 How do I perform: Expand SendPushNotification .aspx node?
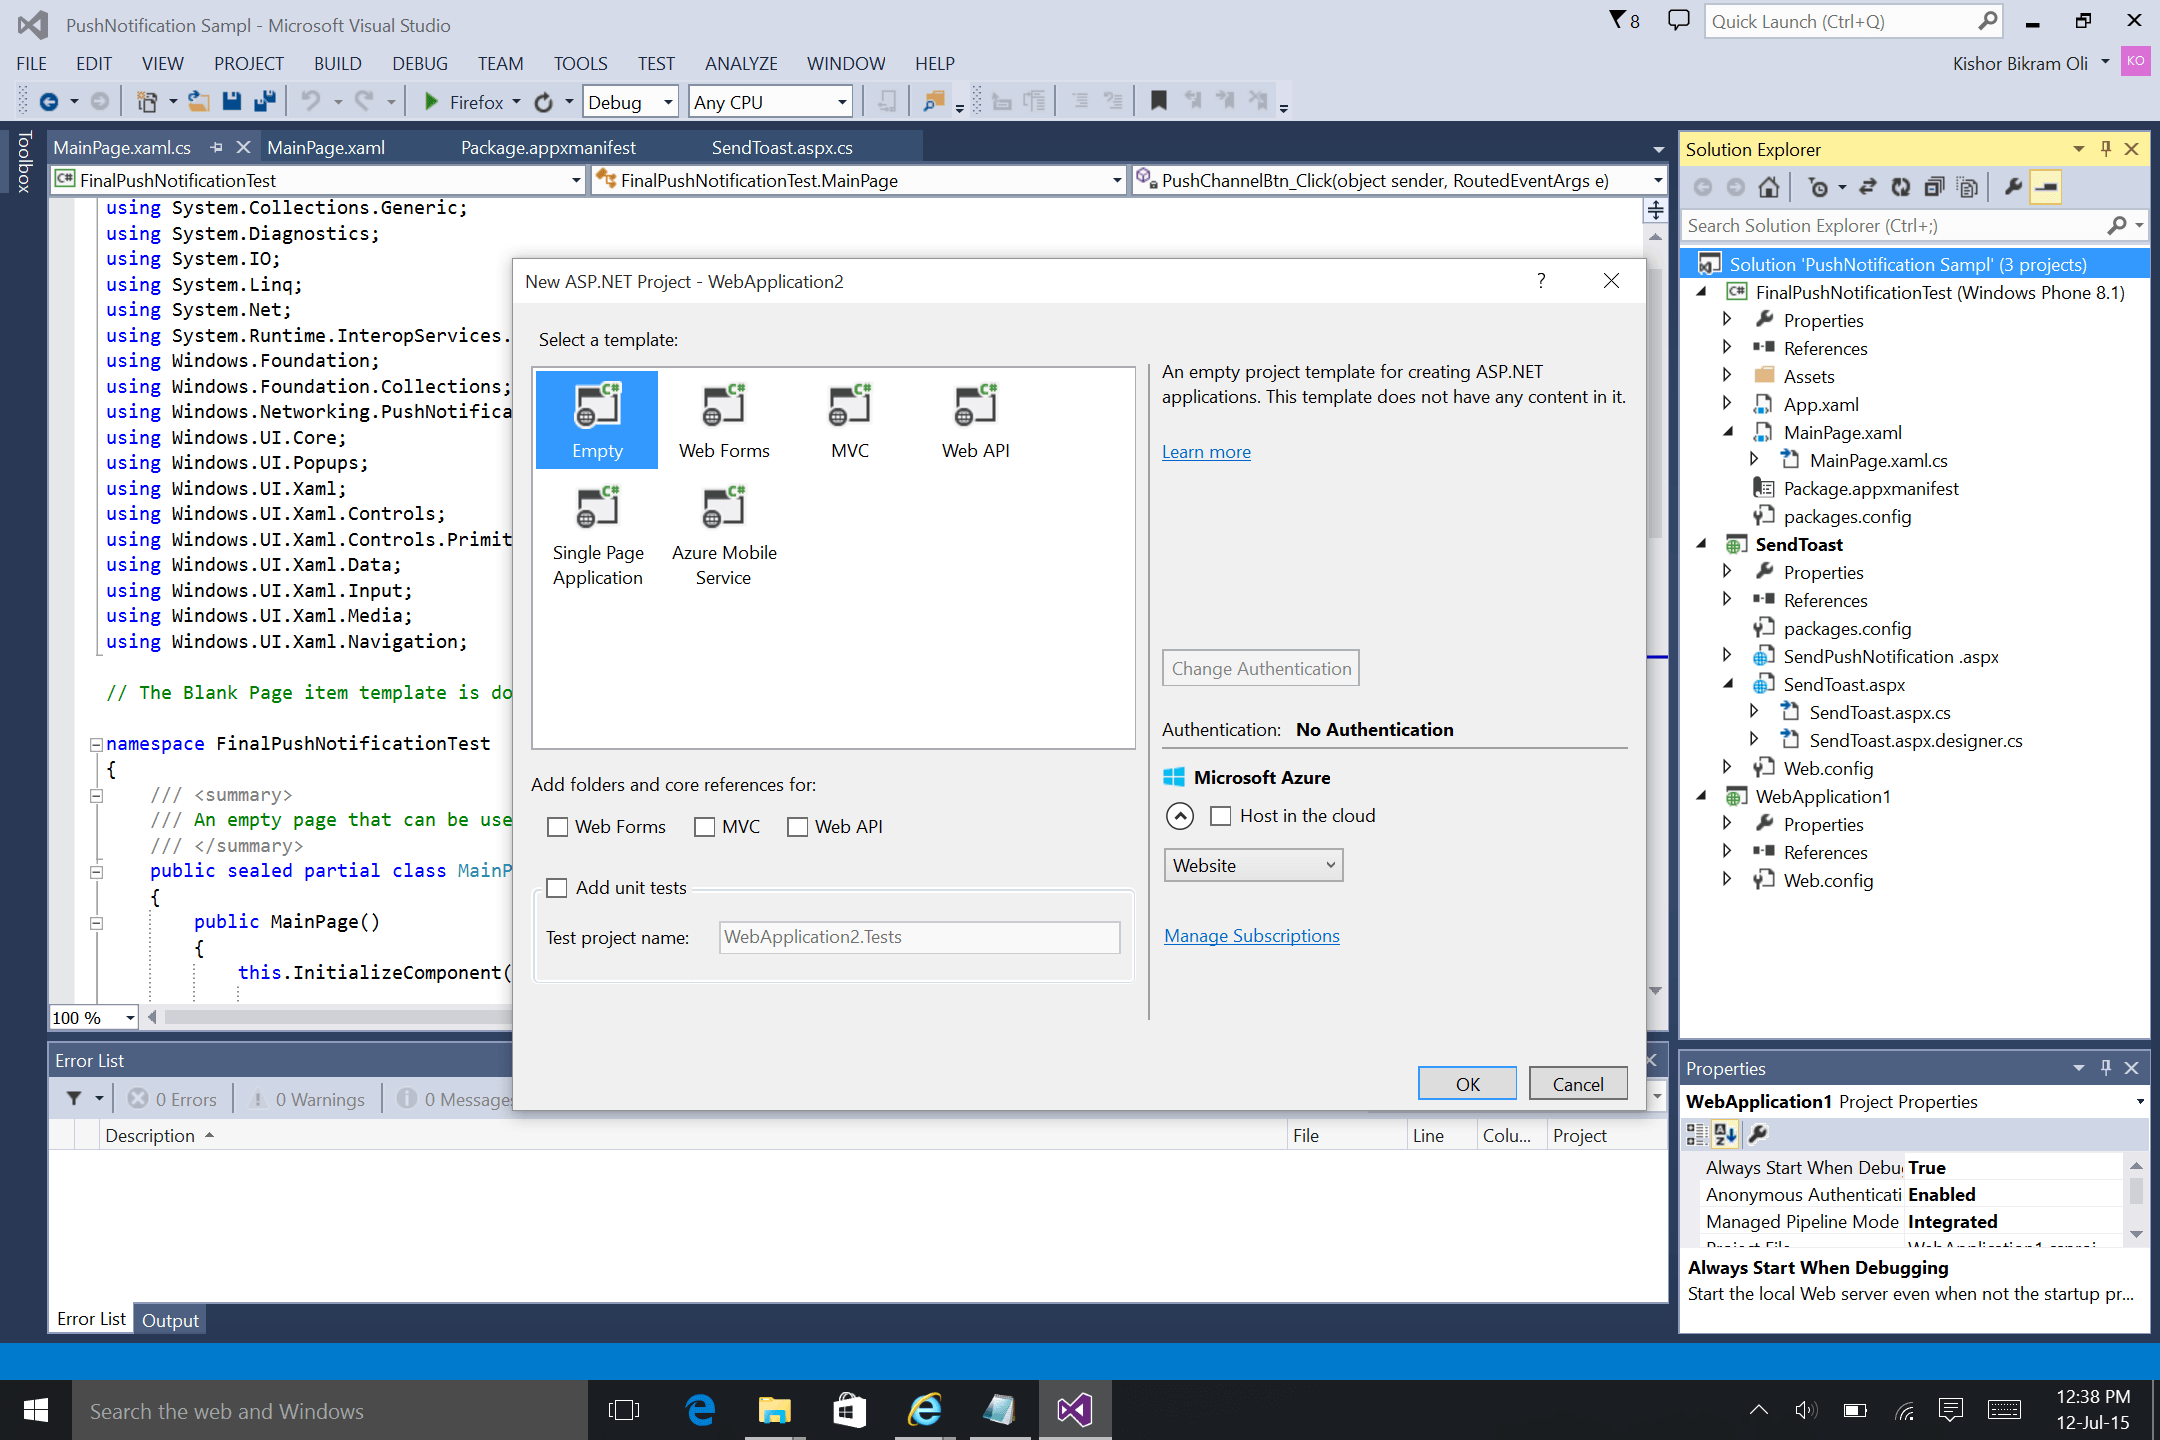click(x=1727, y=656)
